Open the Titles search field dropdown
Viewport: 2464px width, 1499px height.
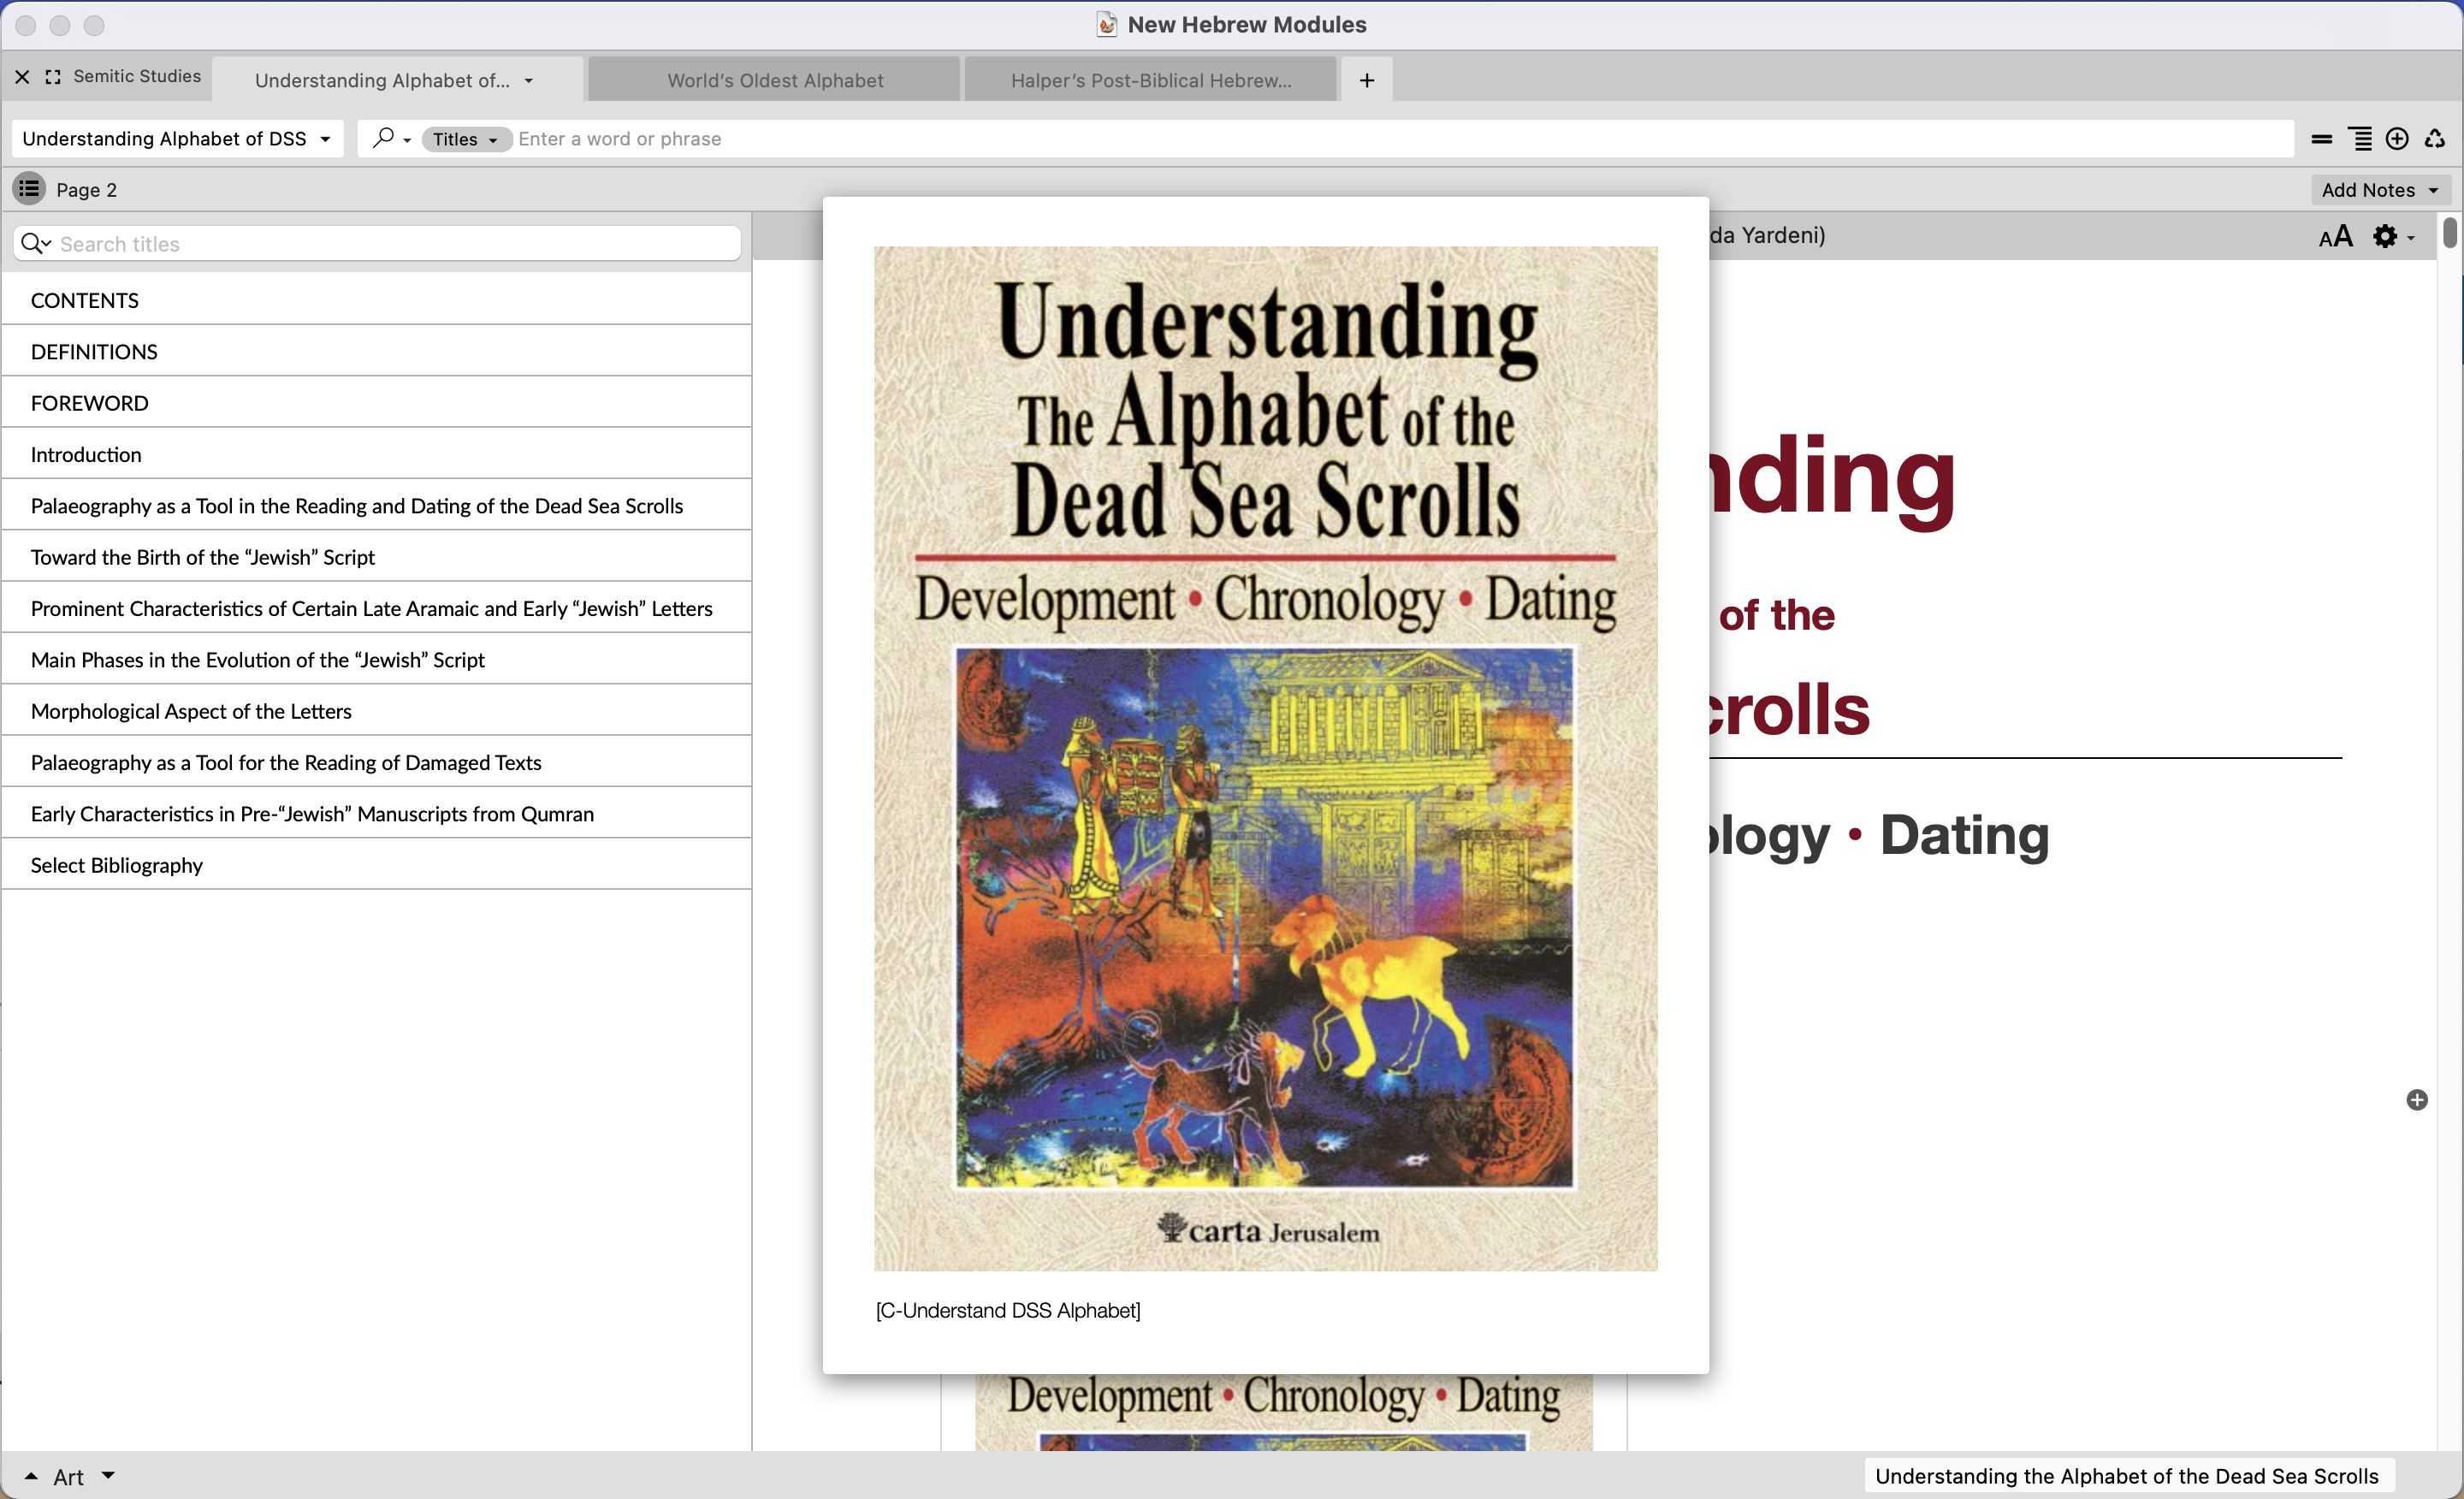click(465, 140)
